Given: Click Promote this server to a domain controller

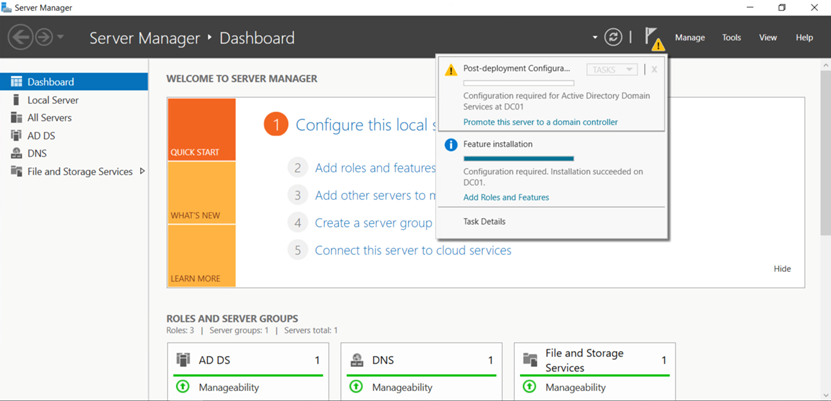Looking at the screenshot, I should pyautogui.click(x=541, y=122).
